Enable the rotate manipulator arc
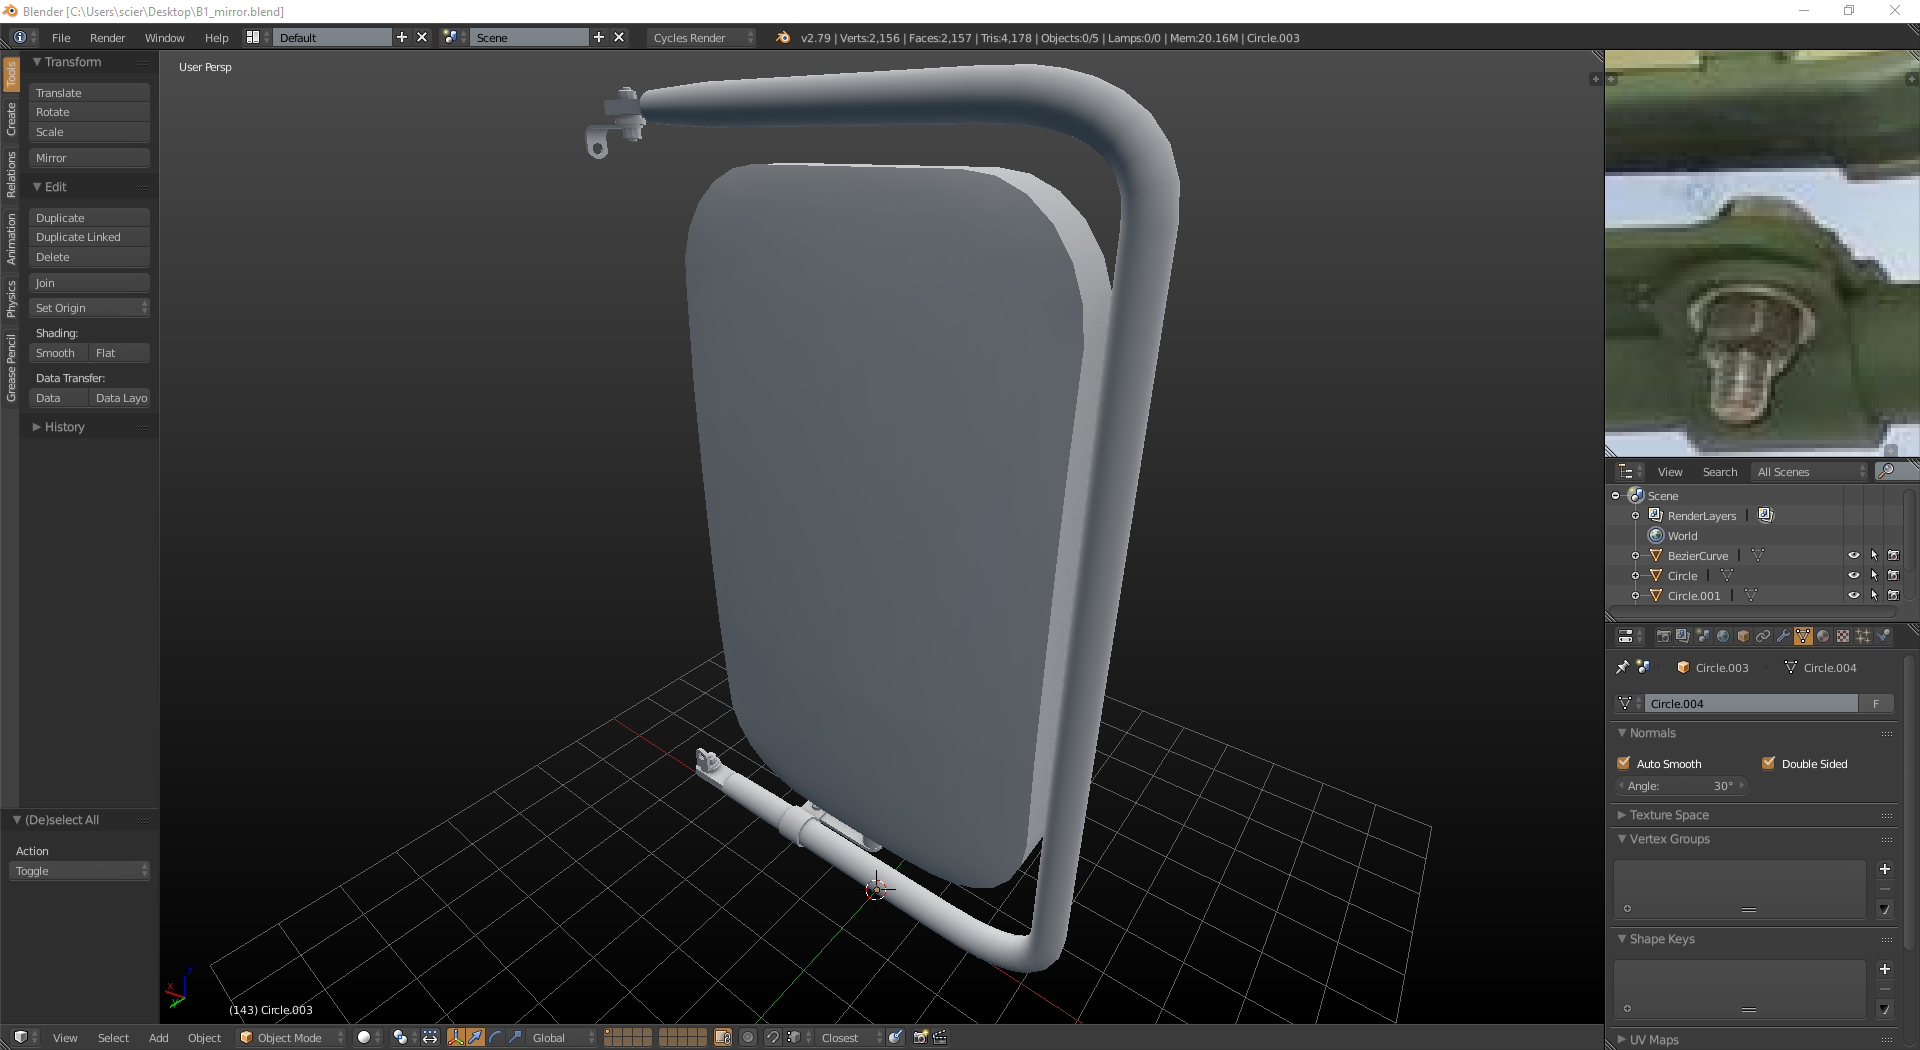The height and width of the screenshot is (1050, 1920). point(495,1037)
